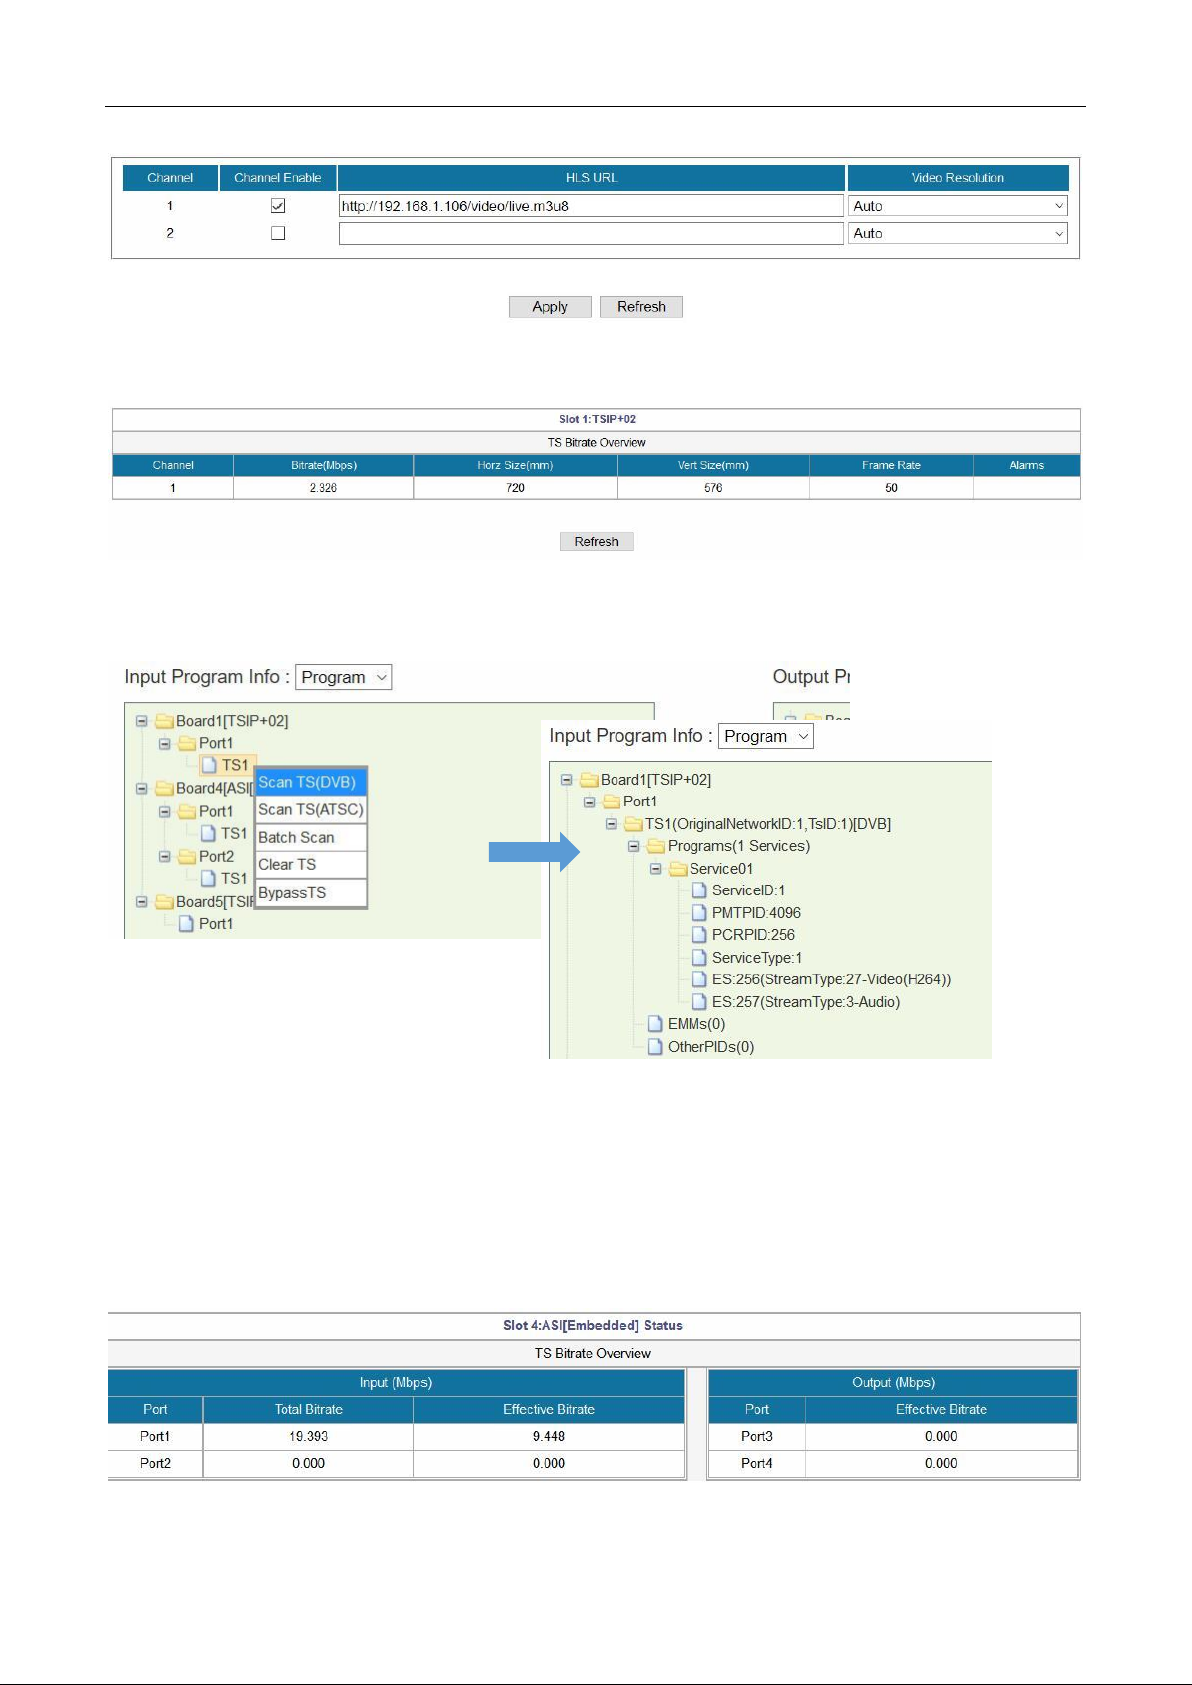Enable the channel 2 checkbox
This screenshot has height=1685, width=1192.
[x=278, y=233]
